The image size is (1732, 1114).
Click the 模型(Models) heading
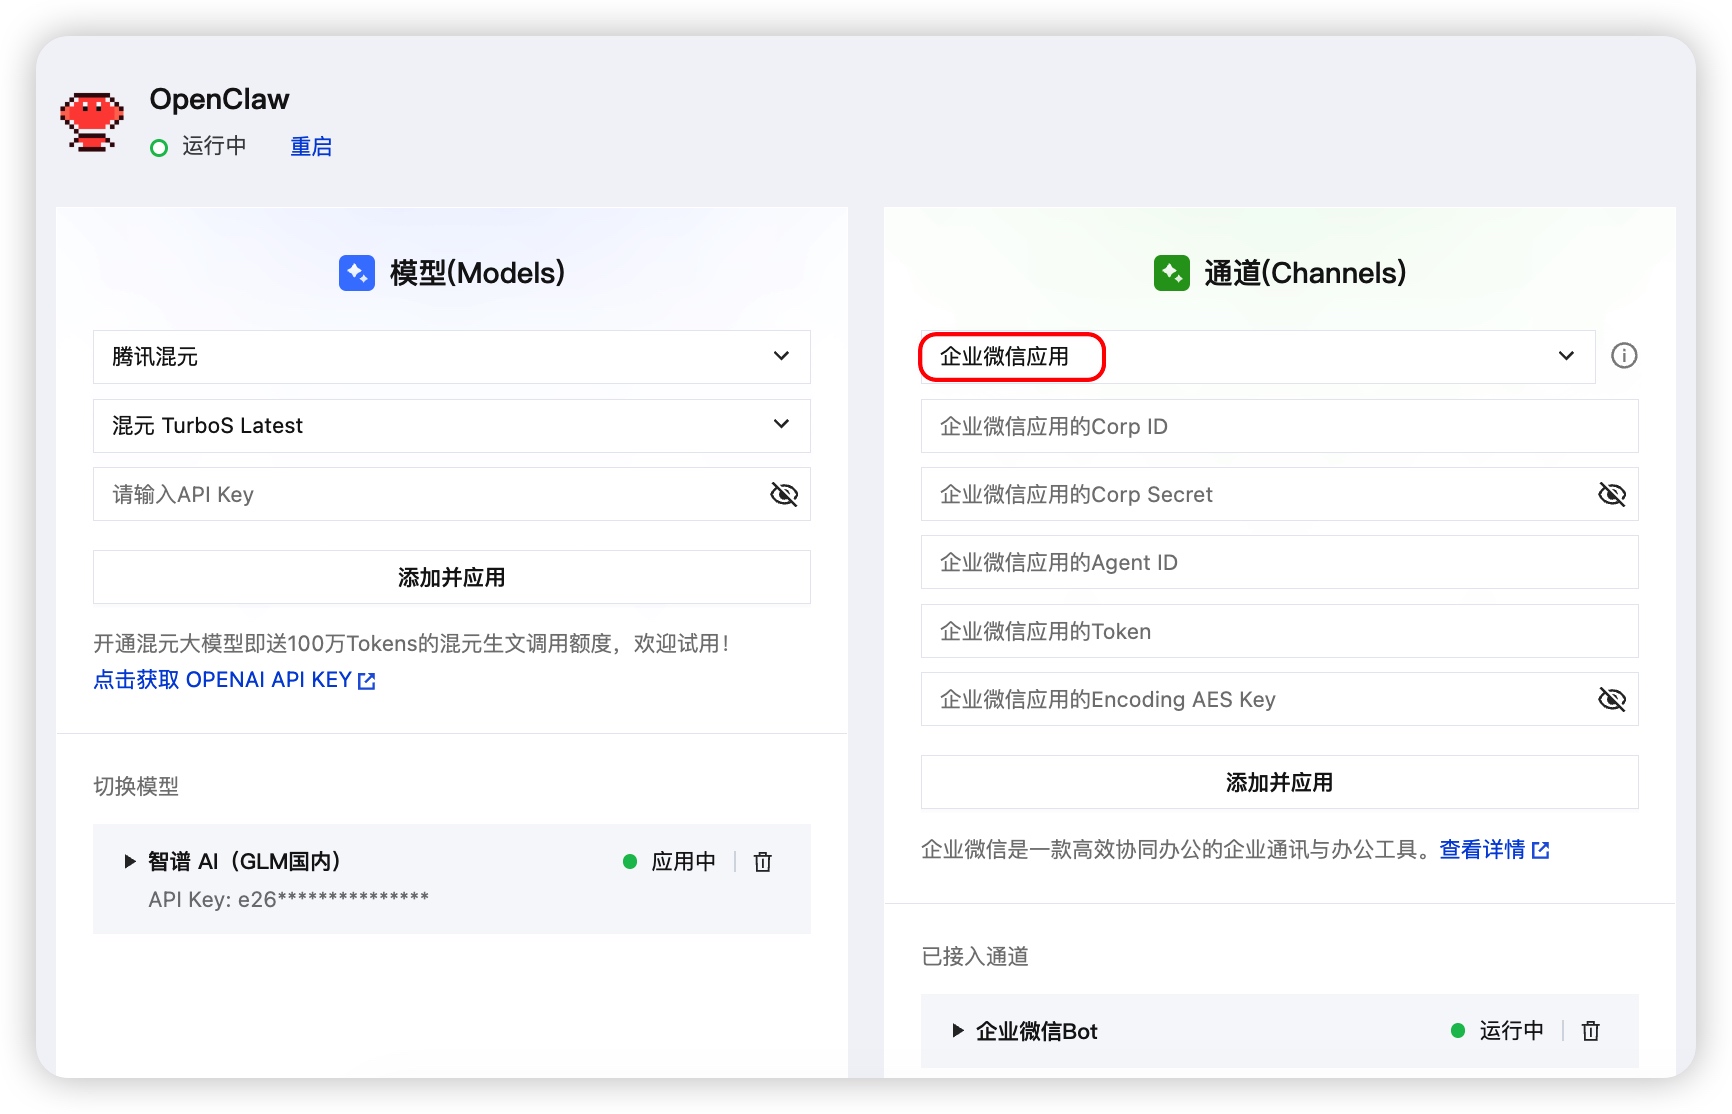pyautogui.click(x=477, y=273)
